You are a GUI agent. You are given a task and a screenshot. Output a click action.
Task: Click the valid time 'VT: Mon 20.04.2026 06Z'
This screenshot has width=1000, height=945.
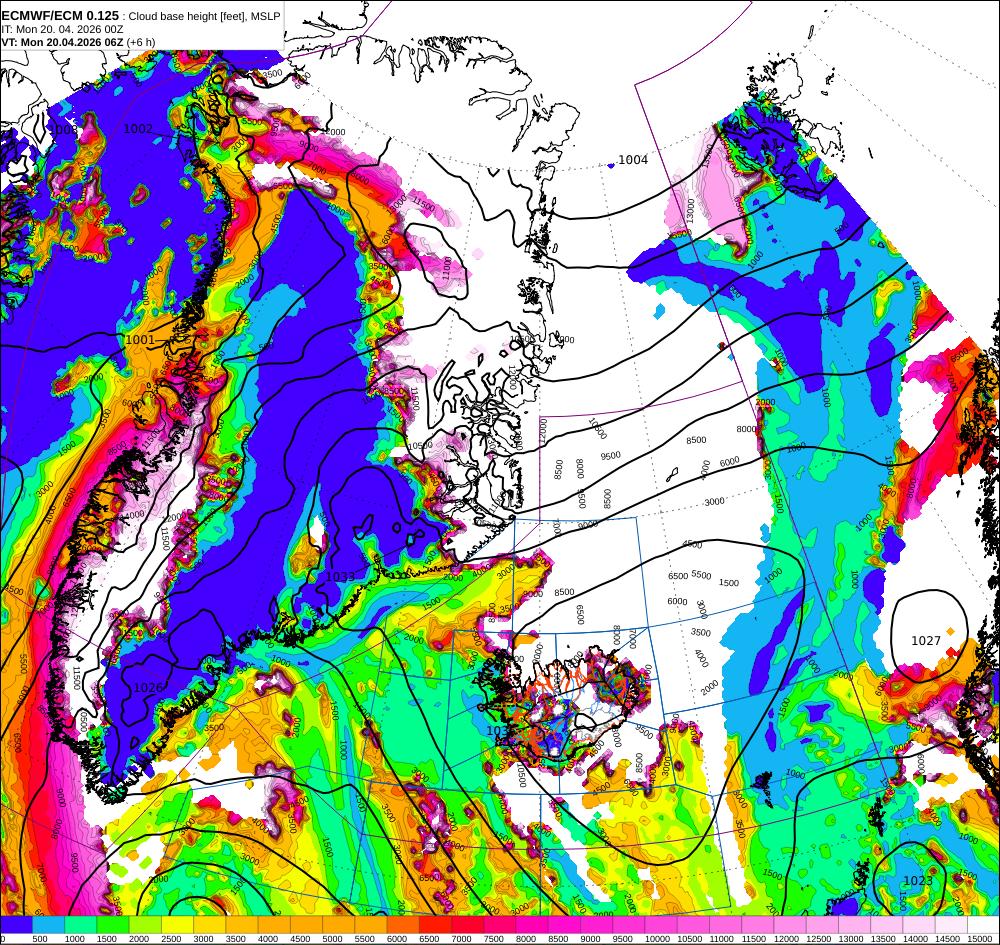pos(62,43)
